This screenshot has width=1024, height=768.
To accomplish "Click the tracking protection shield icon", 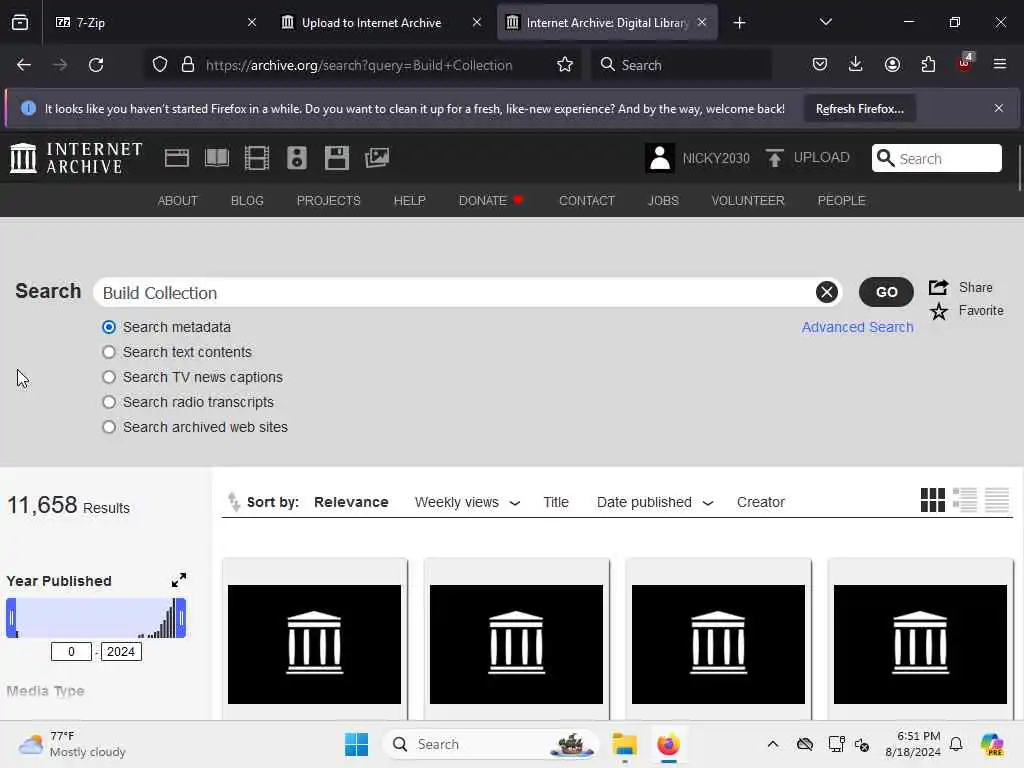I will [160, 65].
